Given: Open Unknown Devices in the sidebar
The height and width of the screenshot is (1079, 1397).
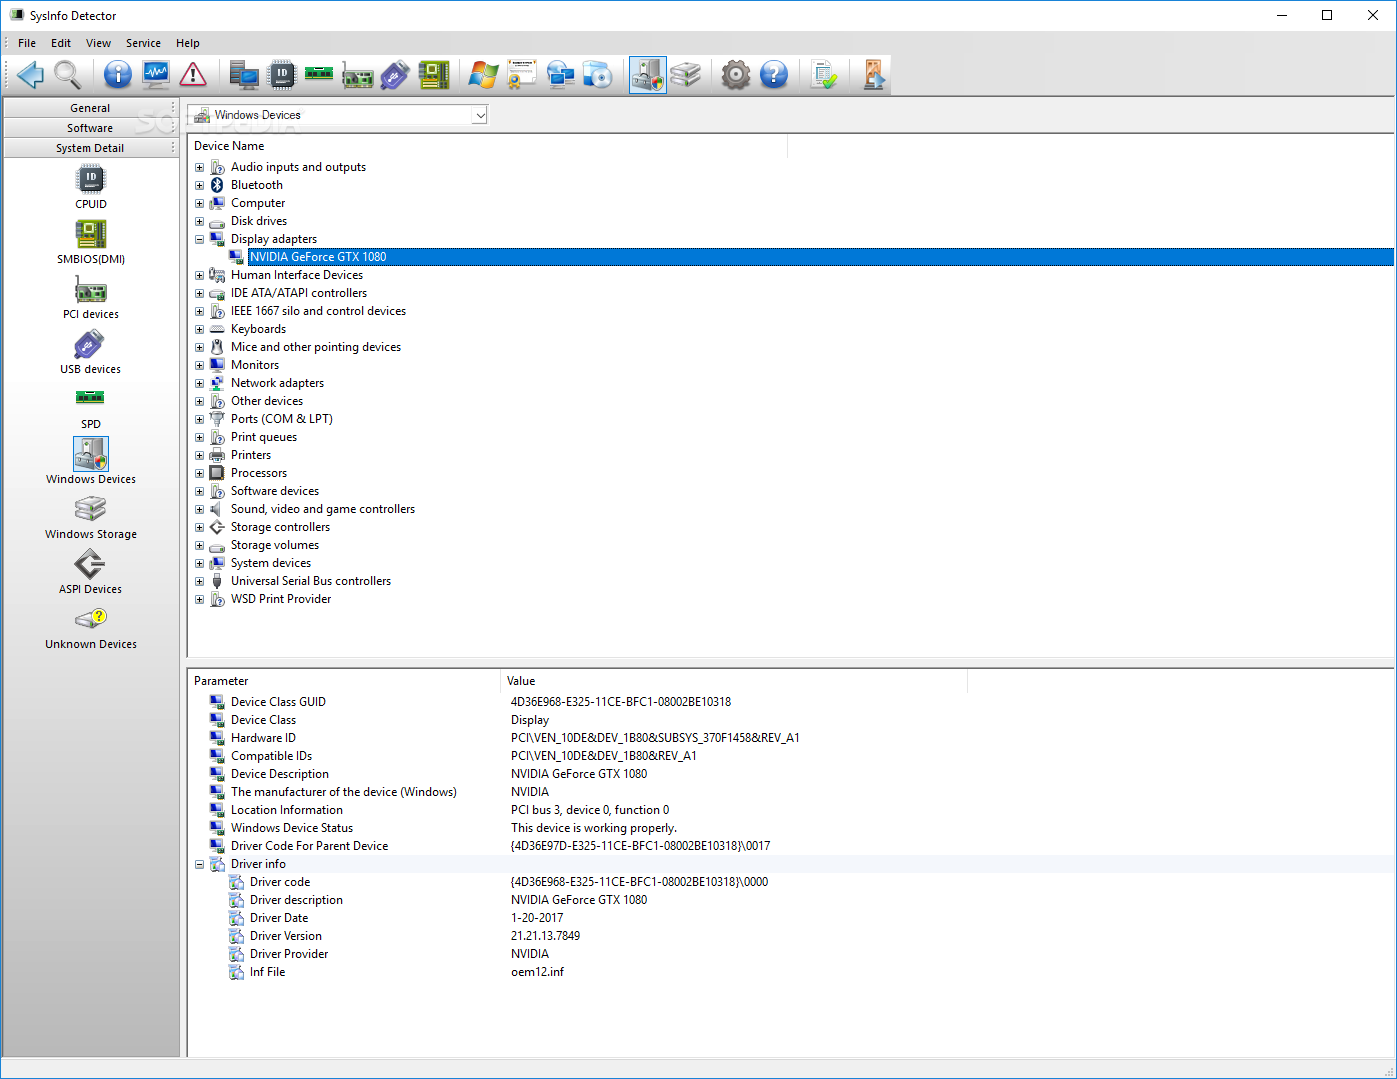Looking at the screenshot, I should coord(91,627).
